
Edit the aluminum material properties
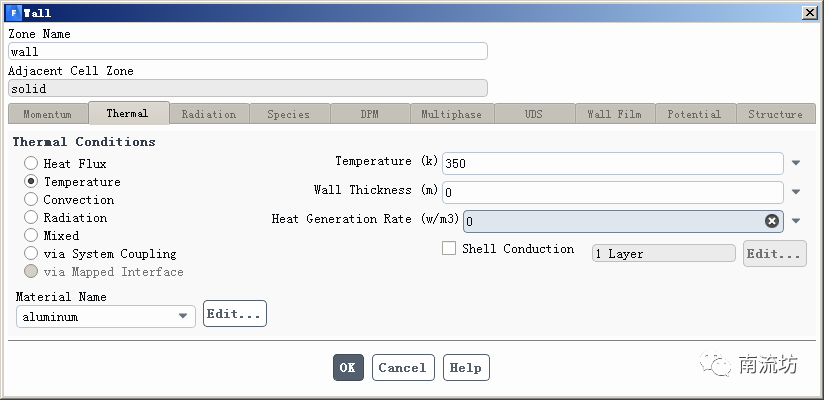tap(234, 314)
